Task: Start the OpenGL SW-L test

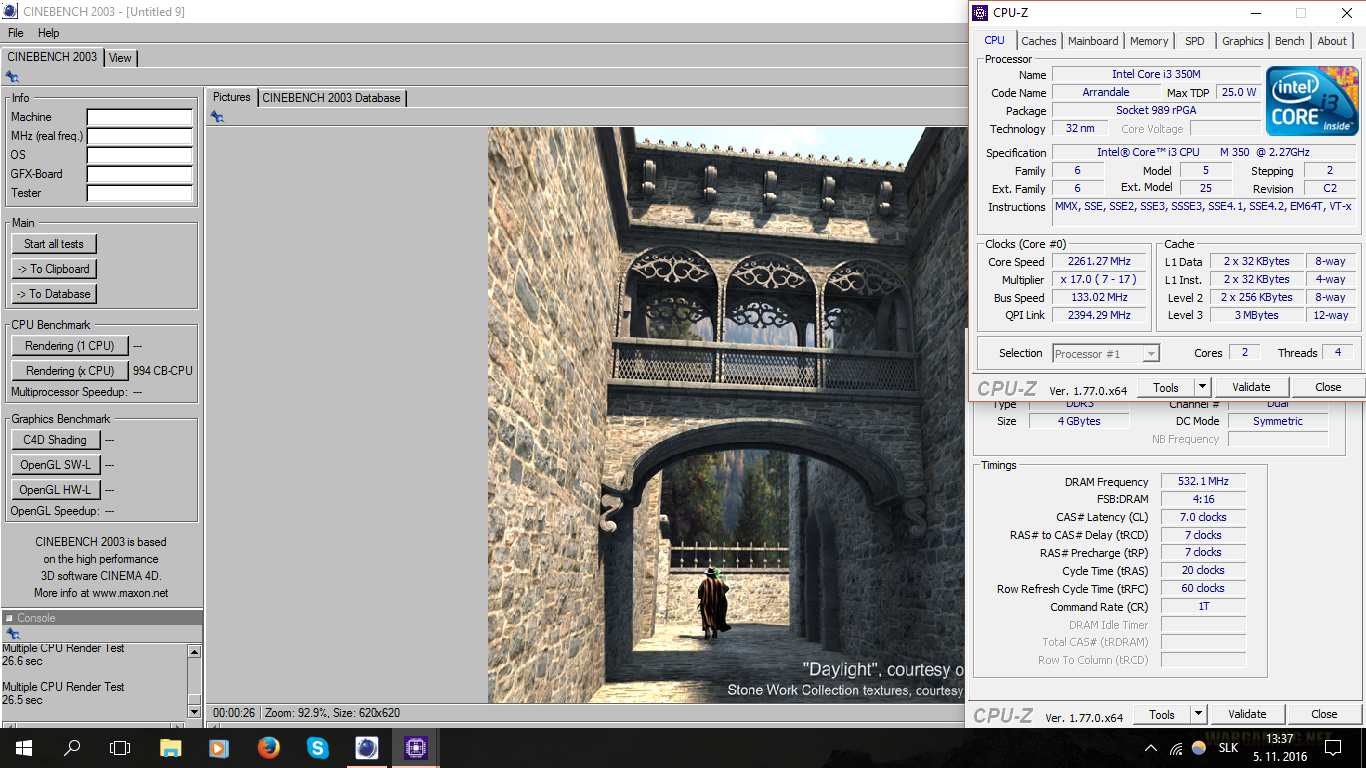Action: (55, 465)
